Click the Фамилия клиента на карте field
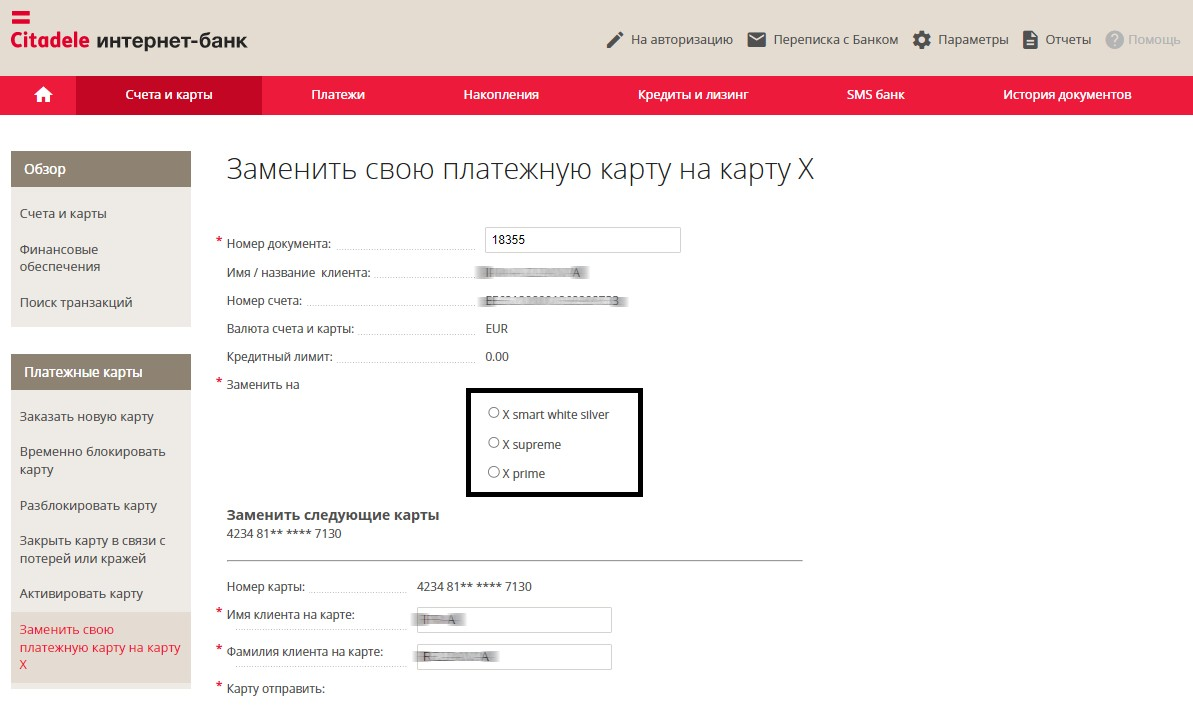The image size is (1193, 707). [514, 657]
